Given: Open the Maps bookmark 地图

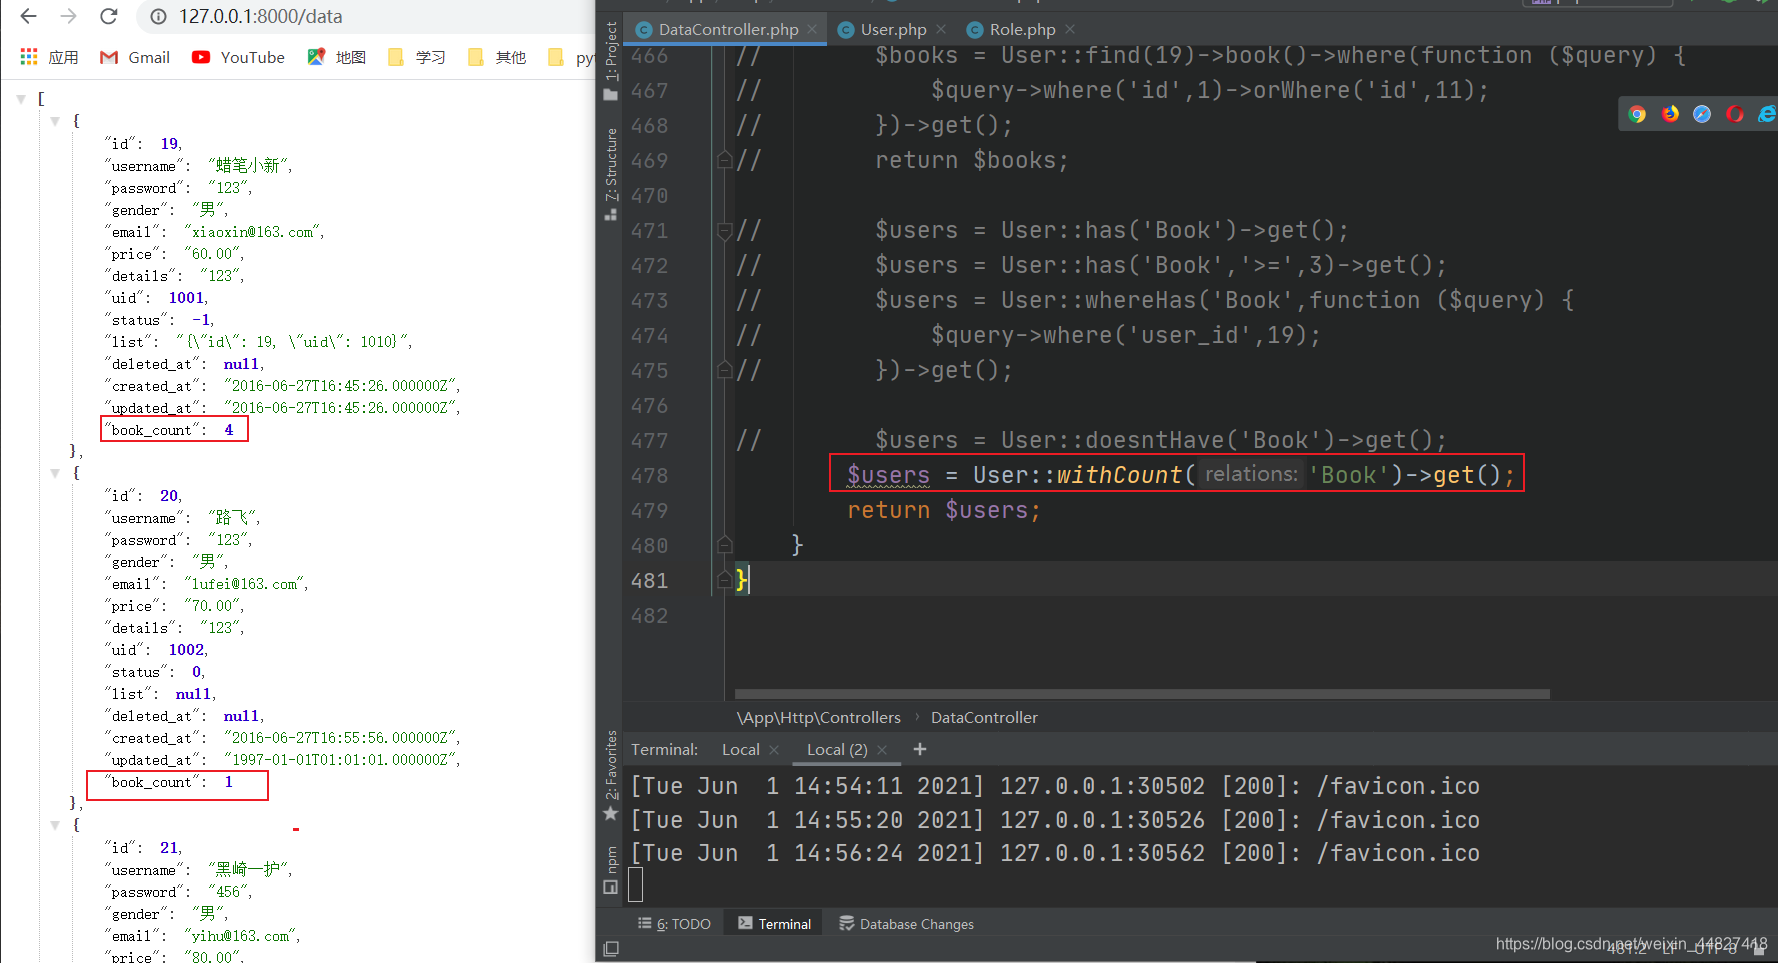Looking at the screenshot, I should coord(336,57).
